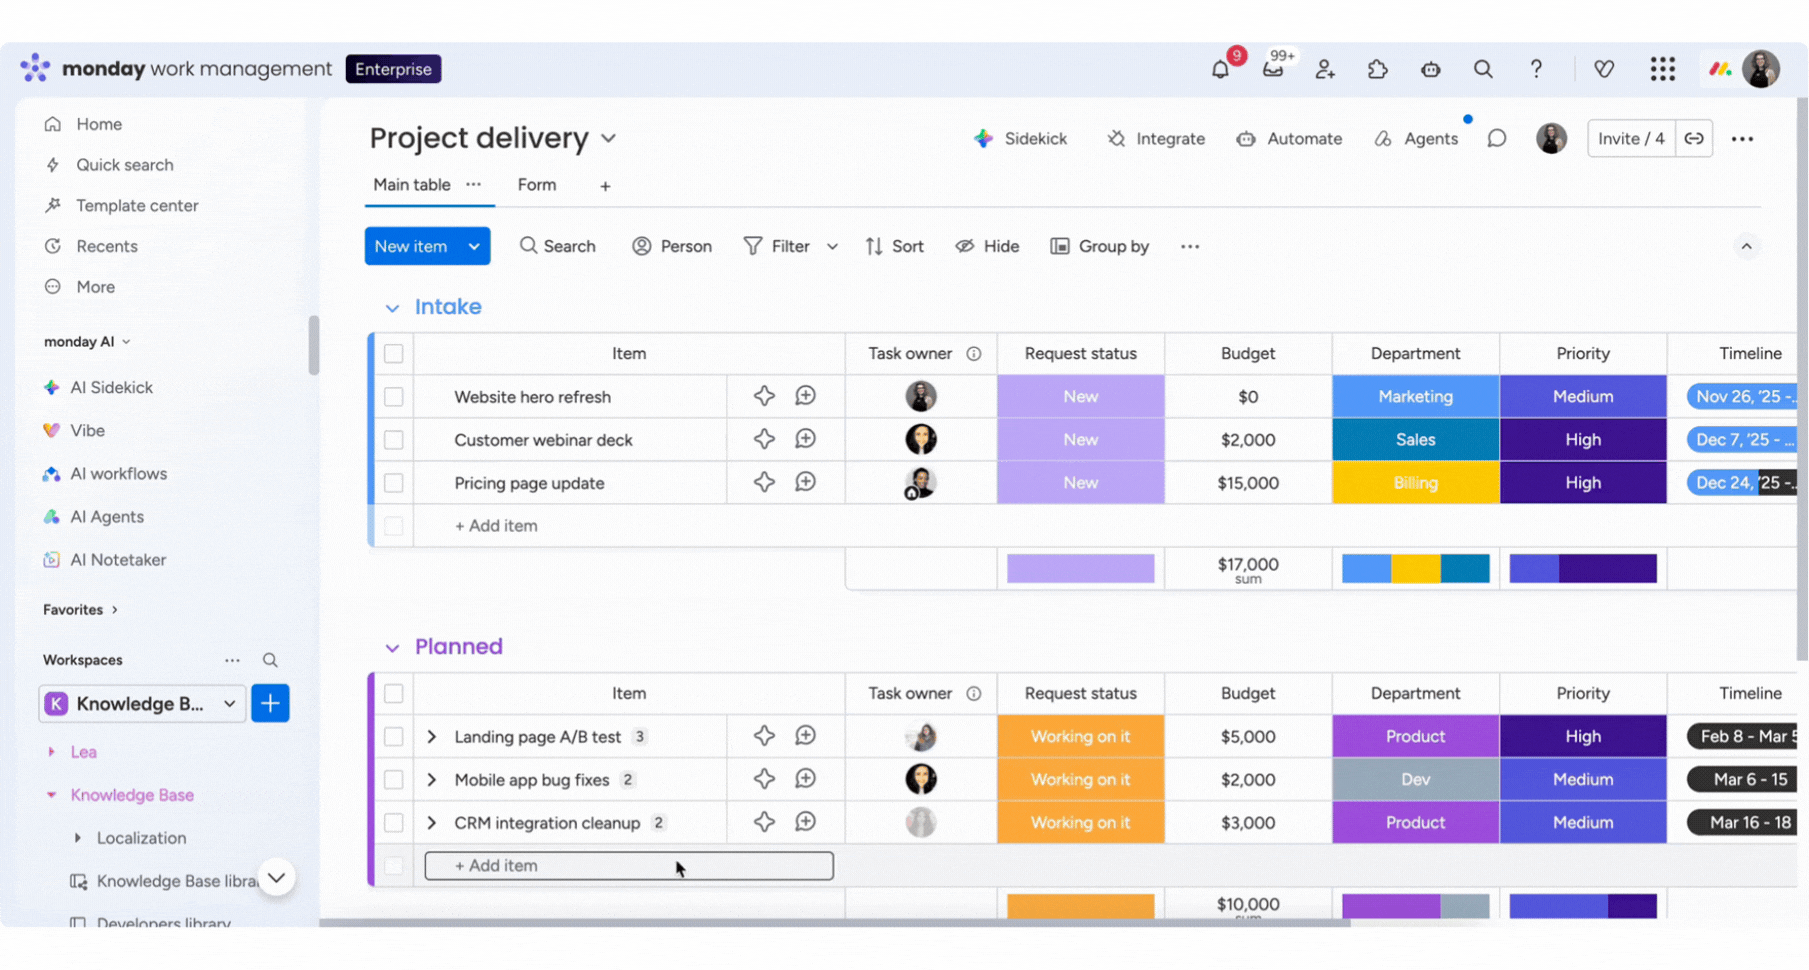Switch to the Form tab
This screenshot has width=1809, height=970.
[537, 185]
